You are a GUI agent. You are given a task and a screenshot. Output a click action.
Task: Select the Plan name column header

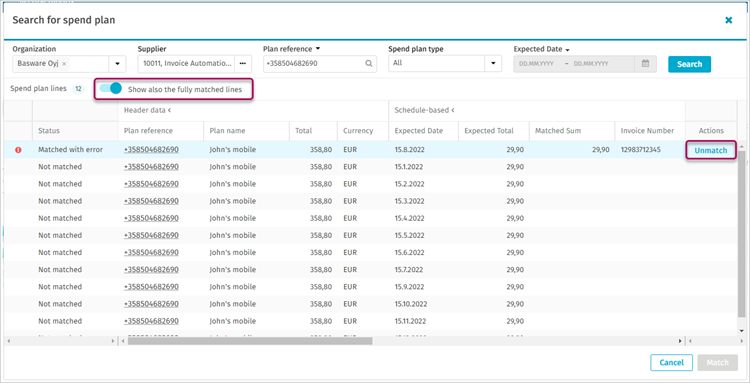[246, 131]
